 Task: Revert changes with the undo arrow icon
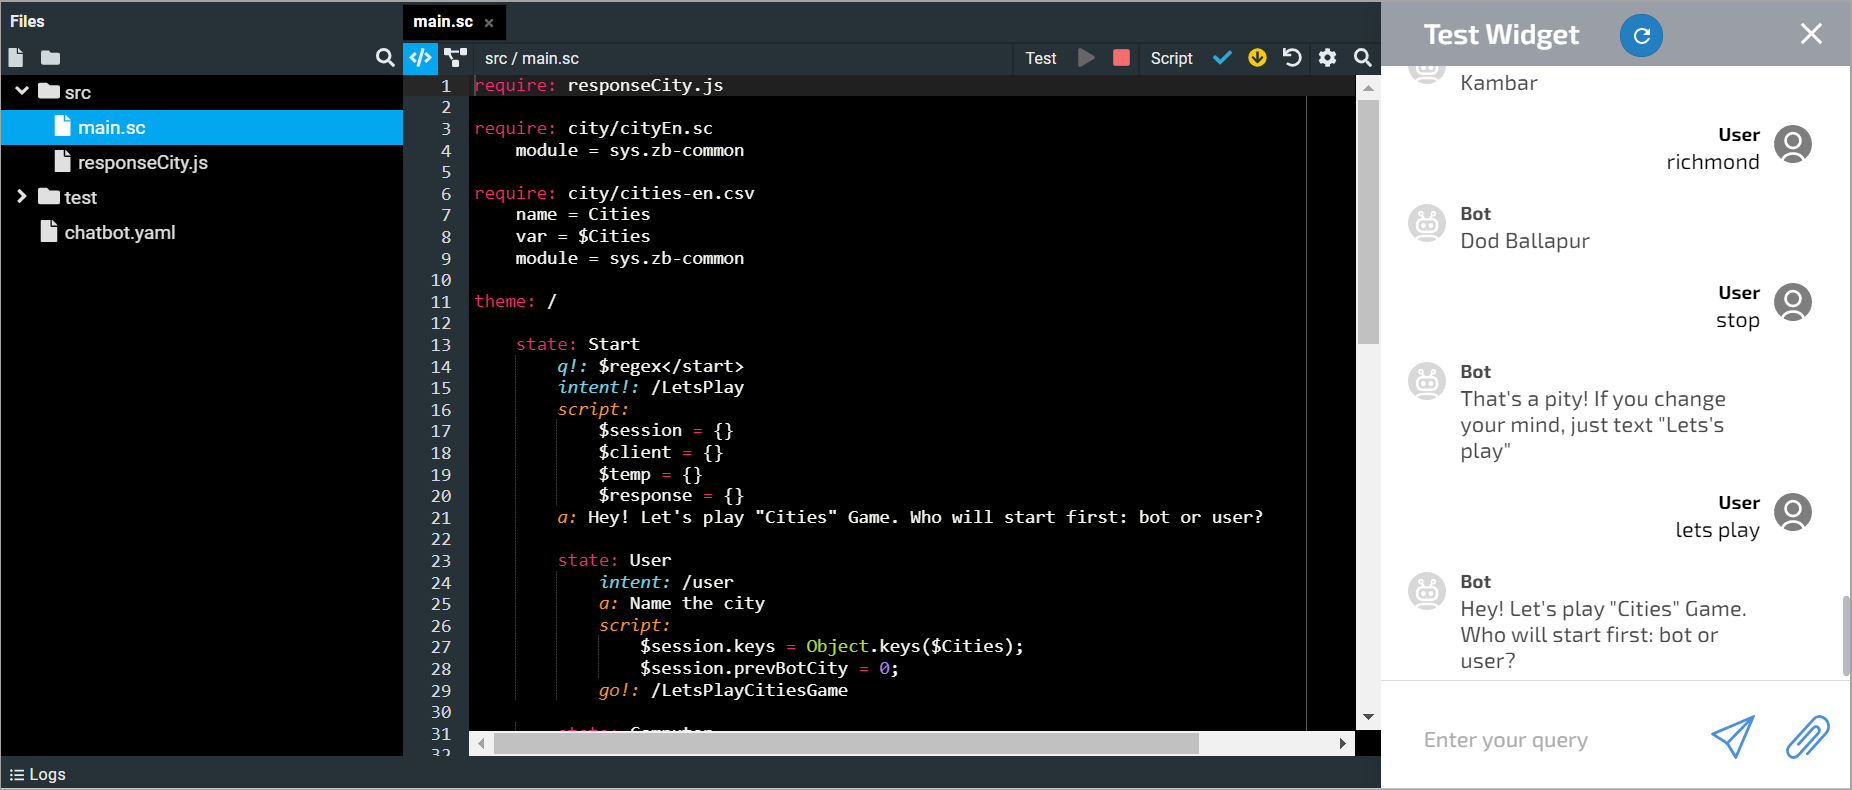(x=1292, y=58)
